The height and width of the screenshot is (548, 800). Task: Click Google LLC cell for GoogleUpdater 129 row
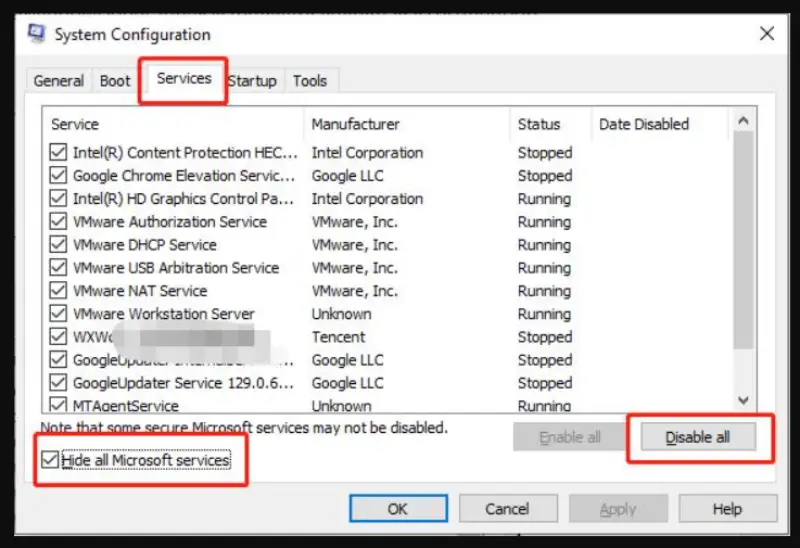tap(347, 383)
